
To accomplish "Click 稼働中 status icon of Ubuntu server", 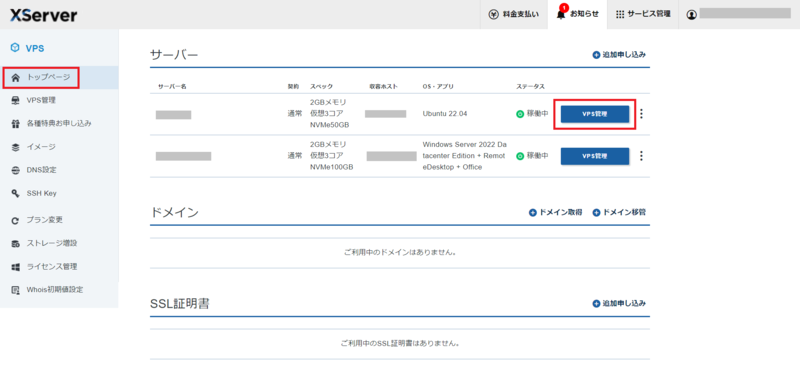I will coord(520,114).
